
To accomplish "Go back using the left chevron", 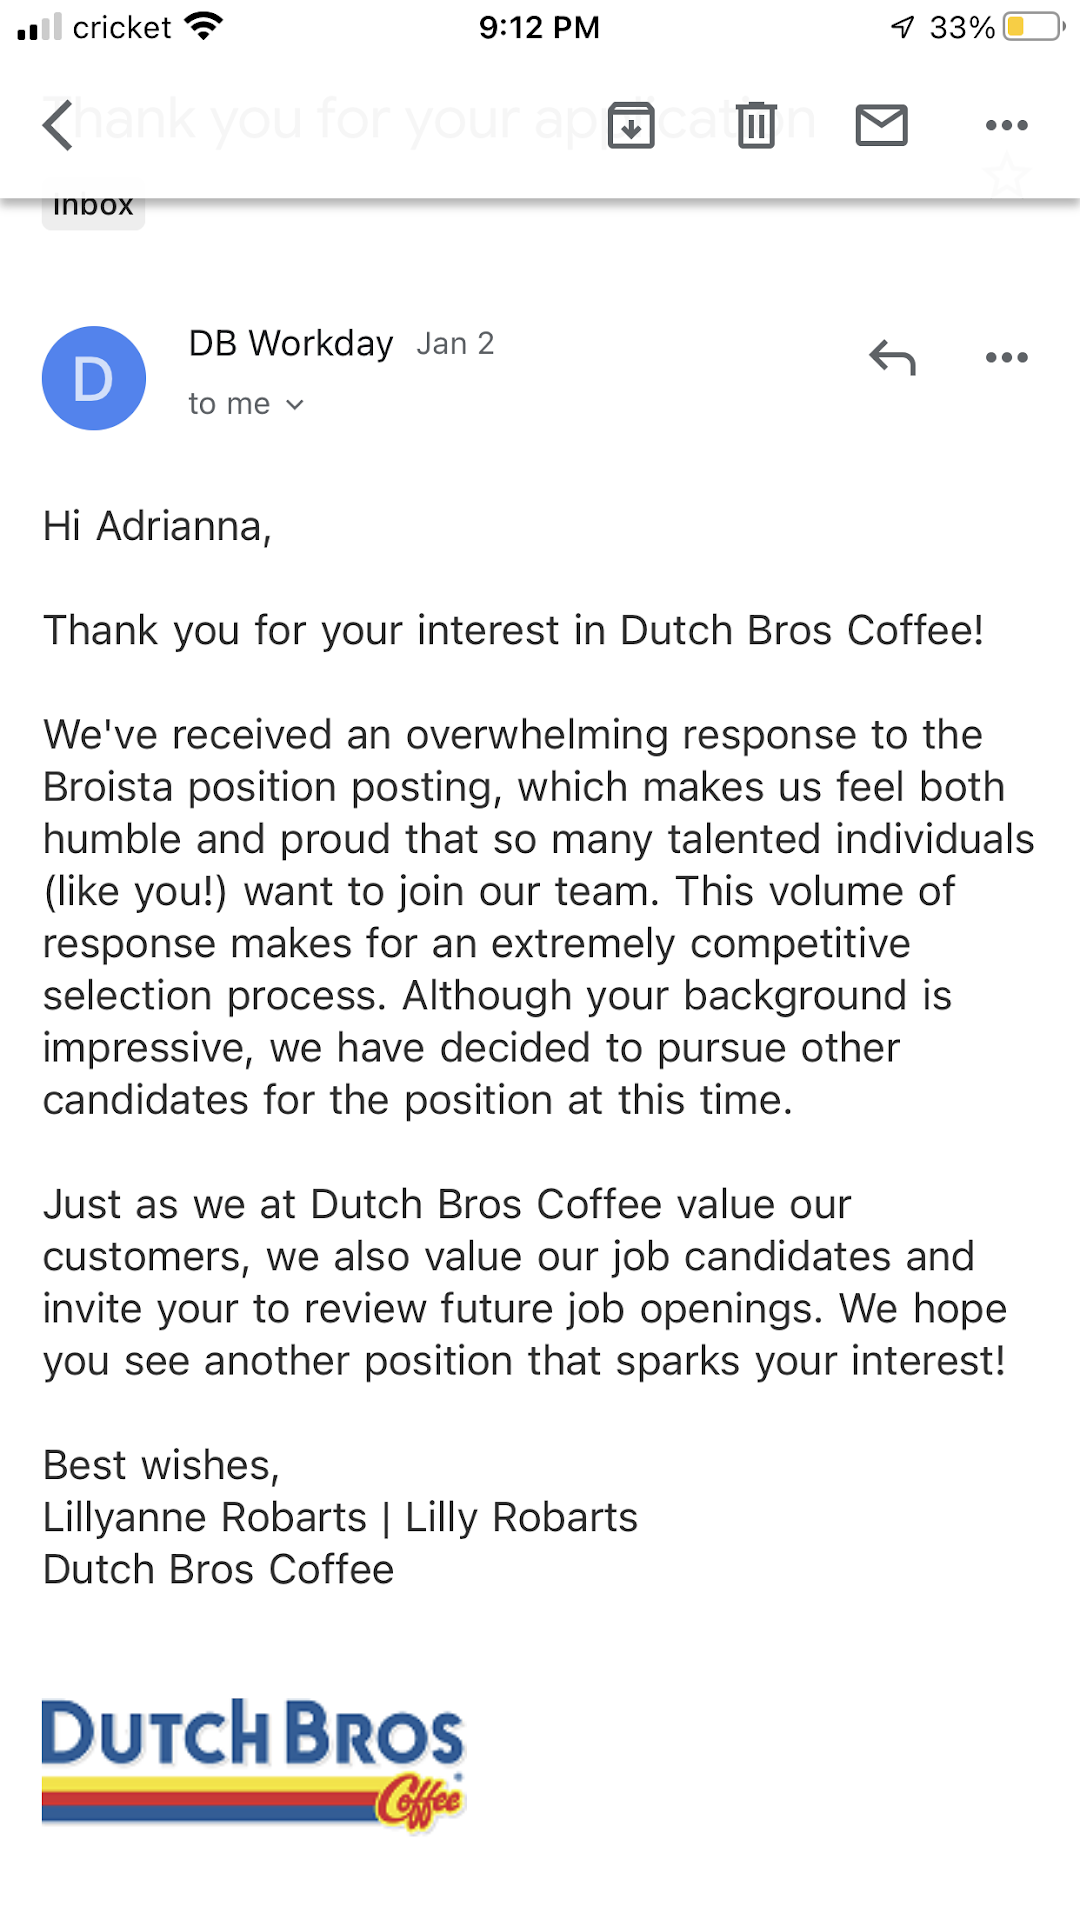I will [x=59, y=125].
